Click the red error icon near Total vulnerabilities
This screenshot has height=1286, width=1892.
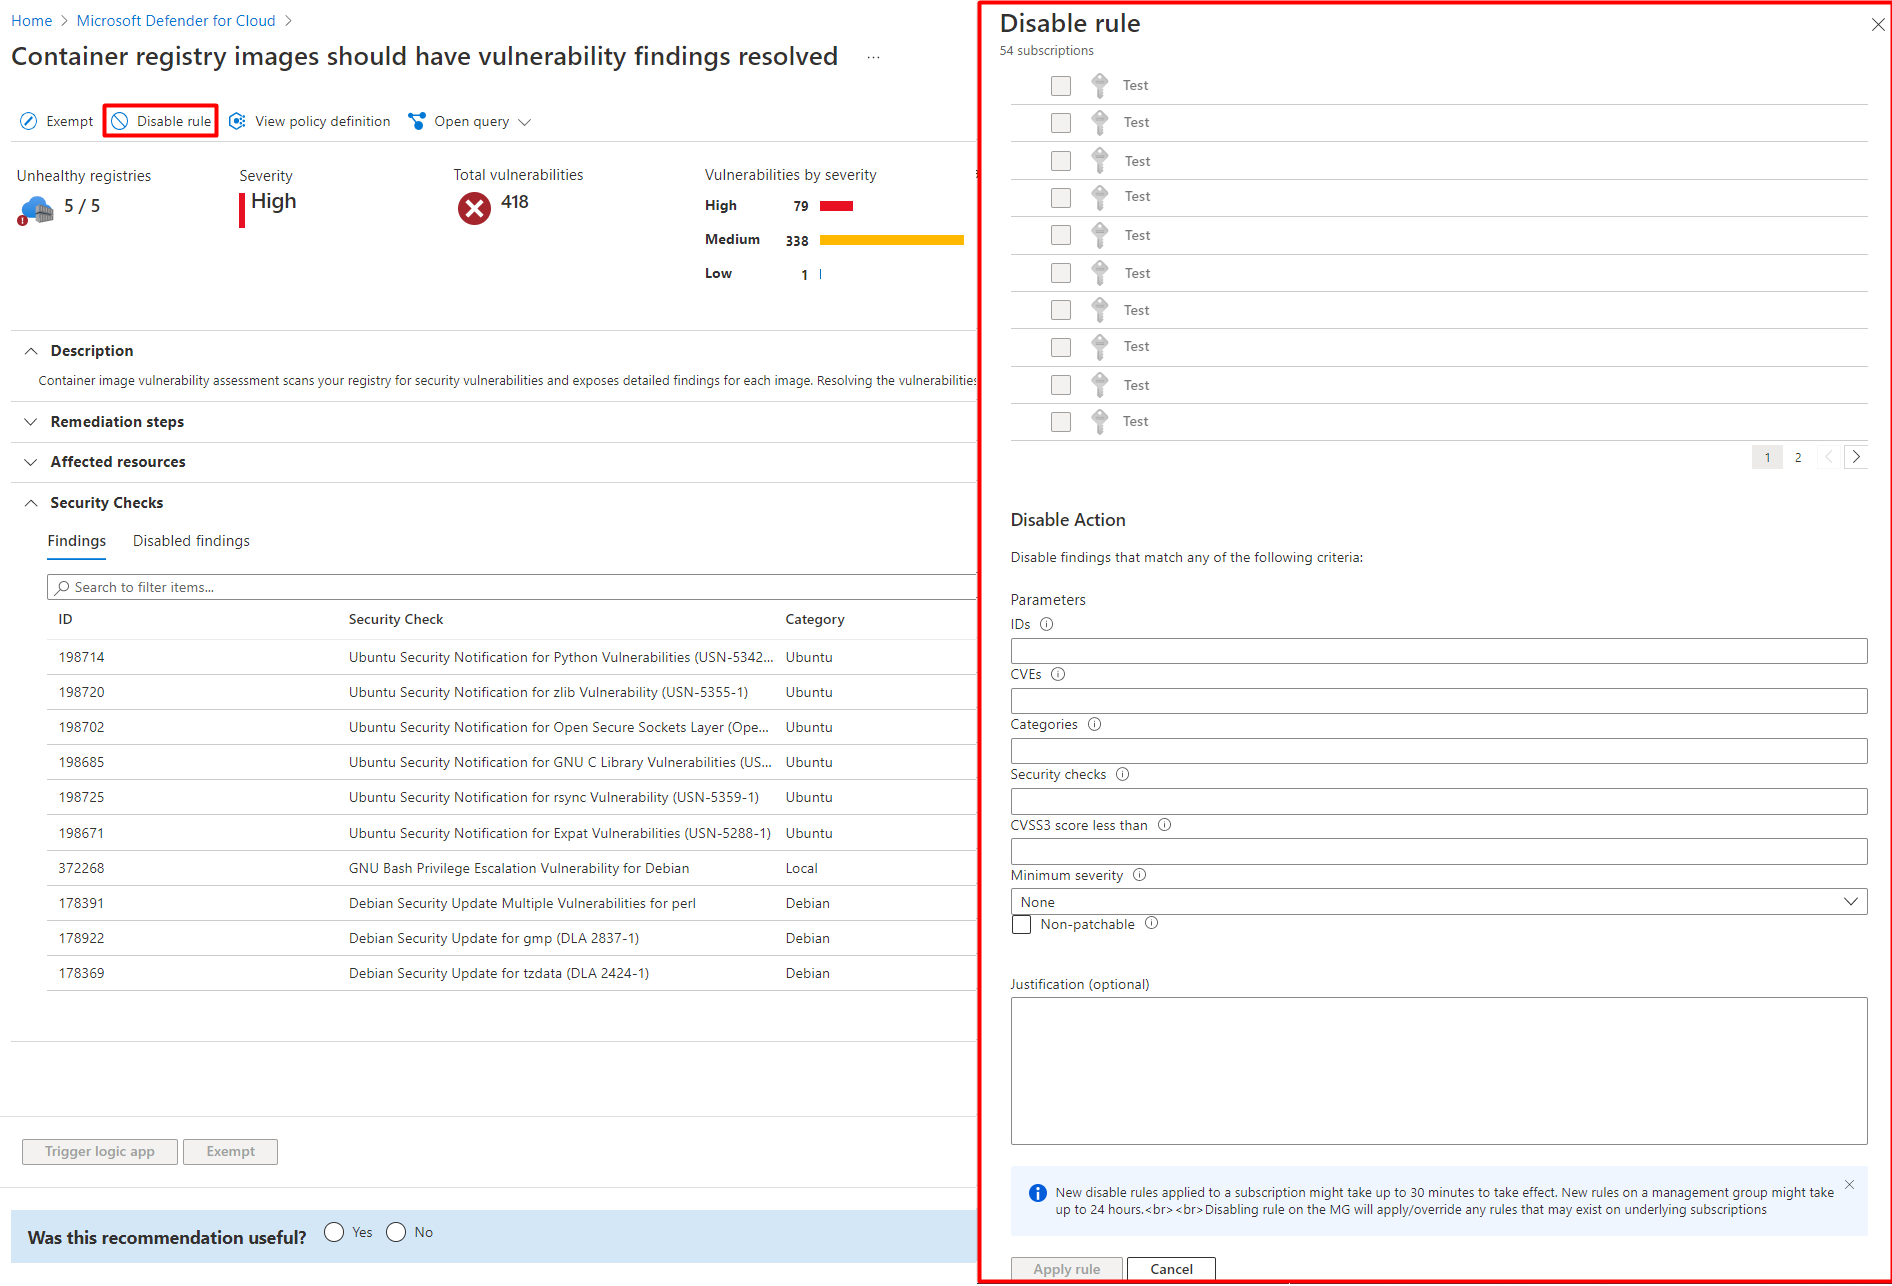(474, 208)
